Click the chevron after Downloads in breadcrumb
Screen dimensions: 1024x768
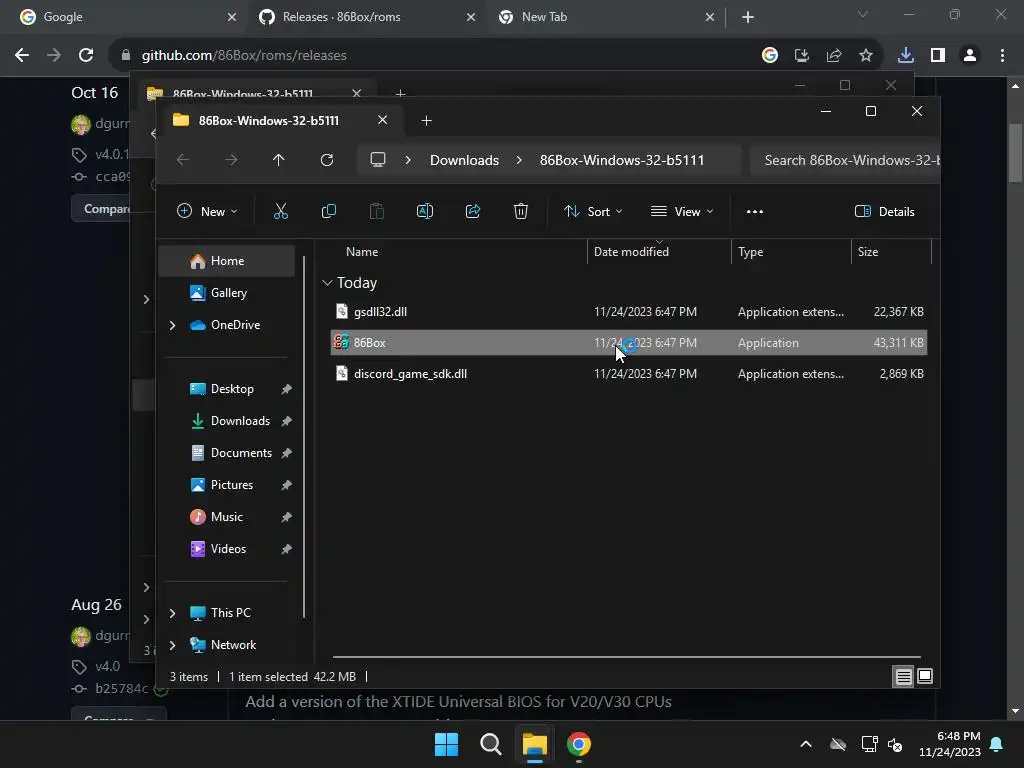(x=519, y=160)
